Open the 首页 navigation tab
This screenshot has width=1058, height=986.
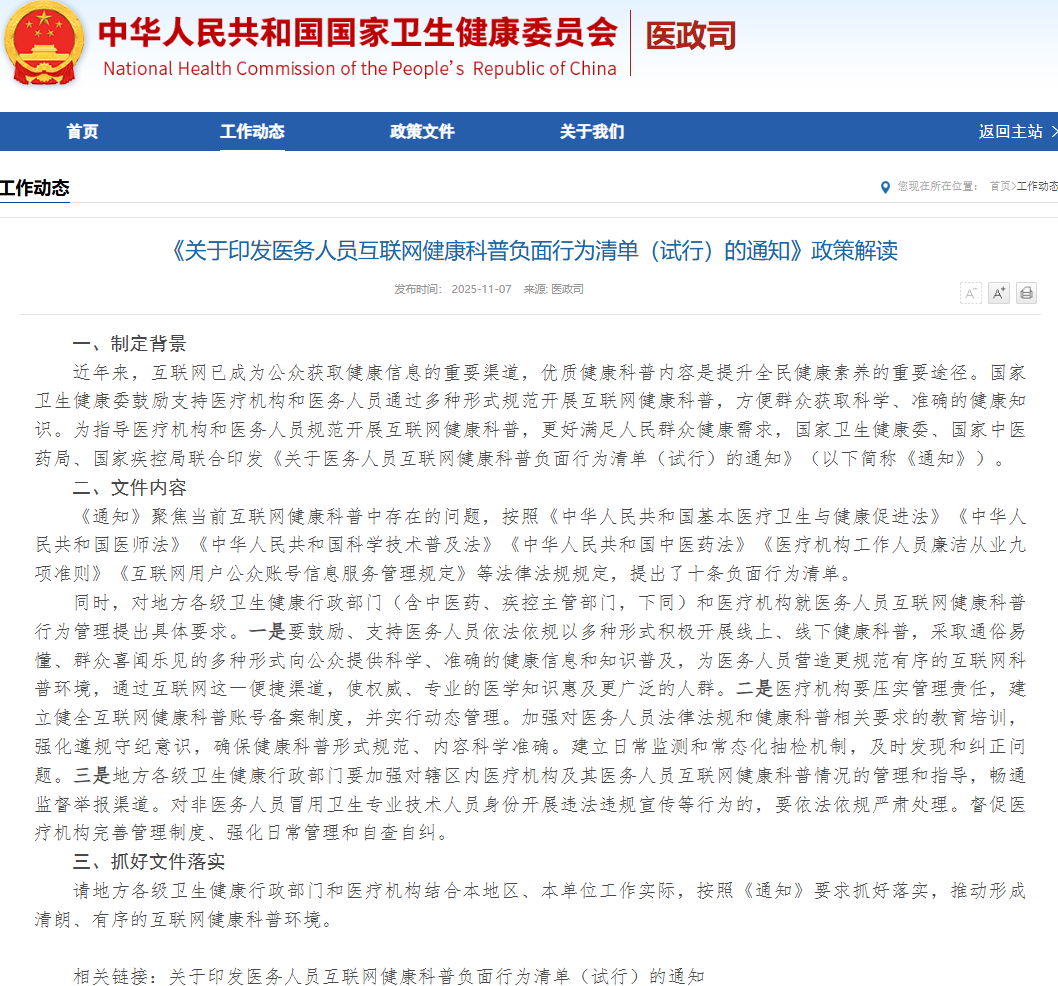[x=82, y=132]
